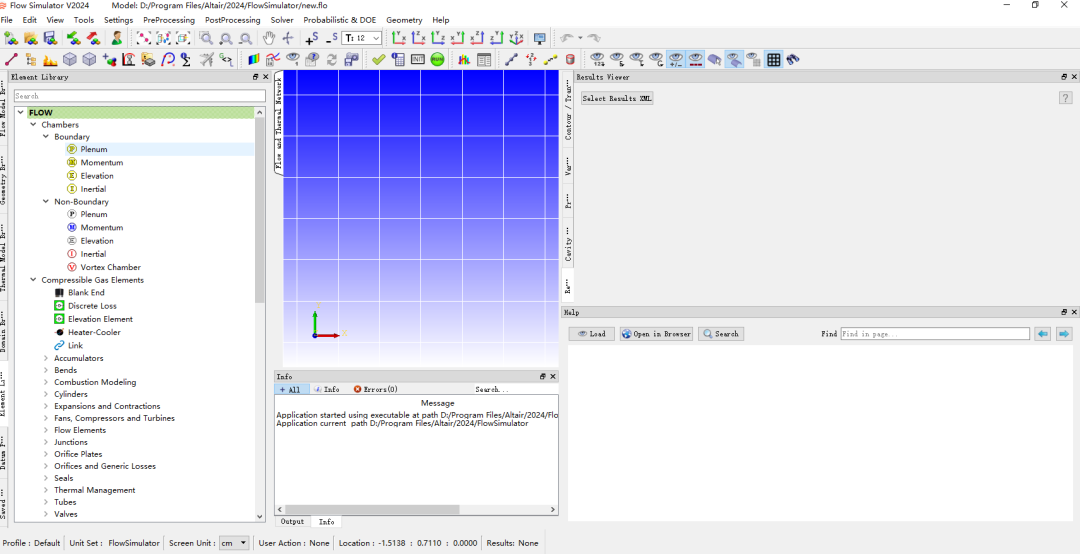The width and height of the screenshot is (1080, 554).
Task: Toggle the eye with 123 labels icon
Action: pos(597,60)
